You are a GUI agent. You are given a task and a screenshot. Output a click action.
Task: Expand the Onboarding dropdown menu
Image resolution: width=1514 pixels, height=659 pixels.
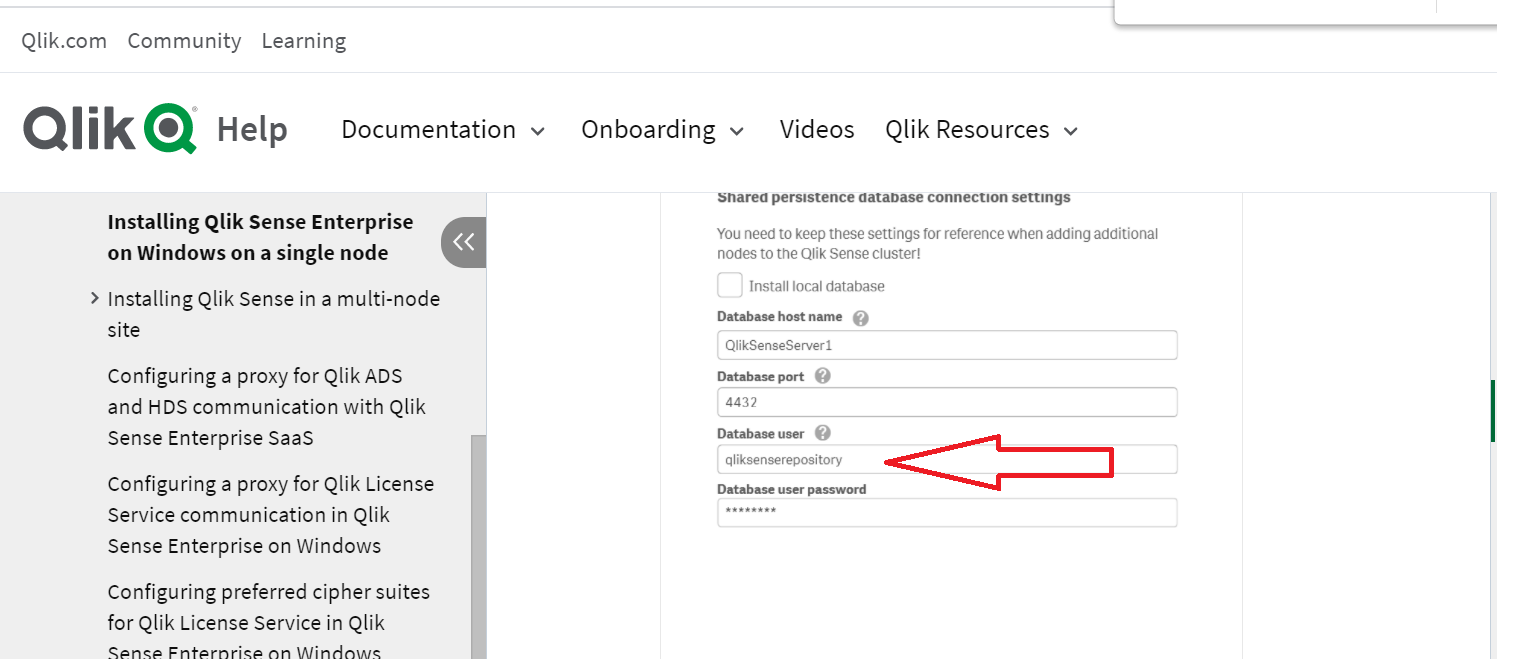(662, 130)
